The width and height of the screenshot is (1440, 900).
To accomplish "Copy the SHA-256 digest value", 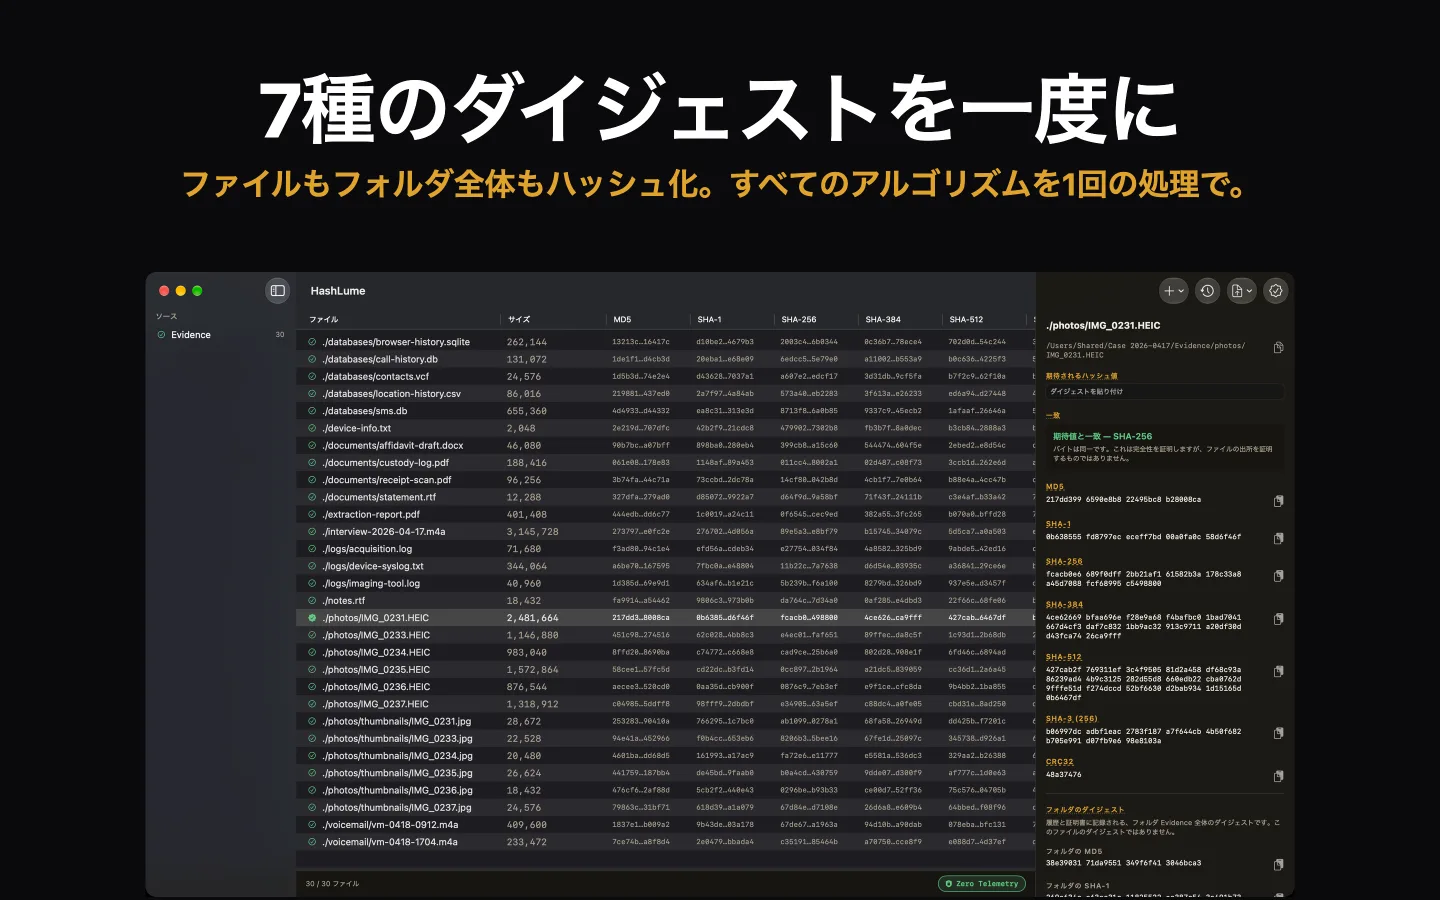I will pos(1278,576).
